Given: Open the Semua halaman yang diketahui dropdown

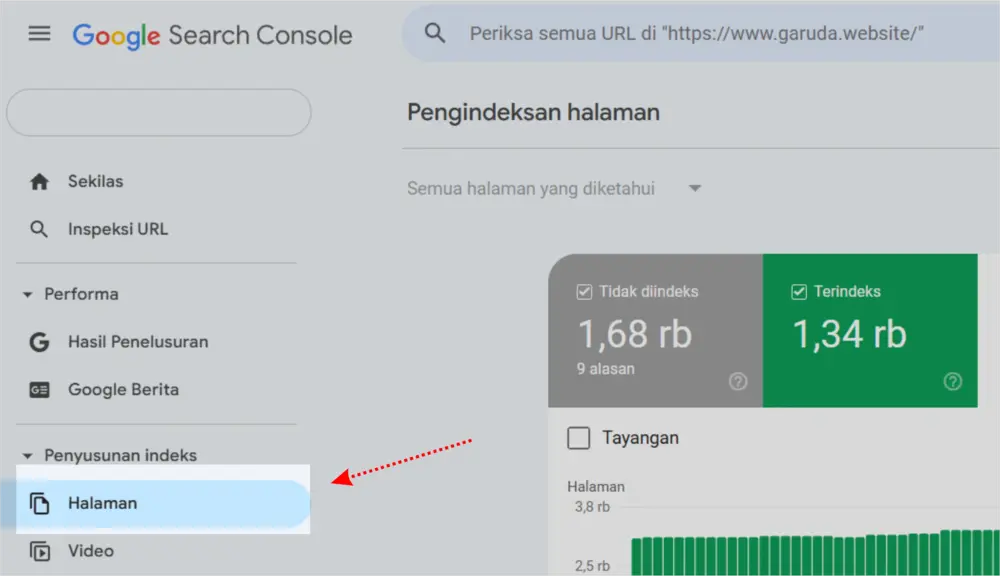Looking at the screenshot, I should tap(554, 189).
